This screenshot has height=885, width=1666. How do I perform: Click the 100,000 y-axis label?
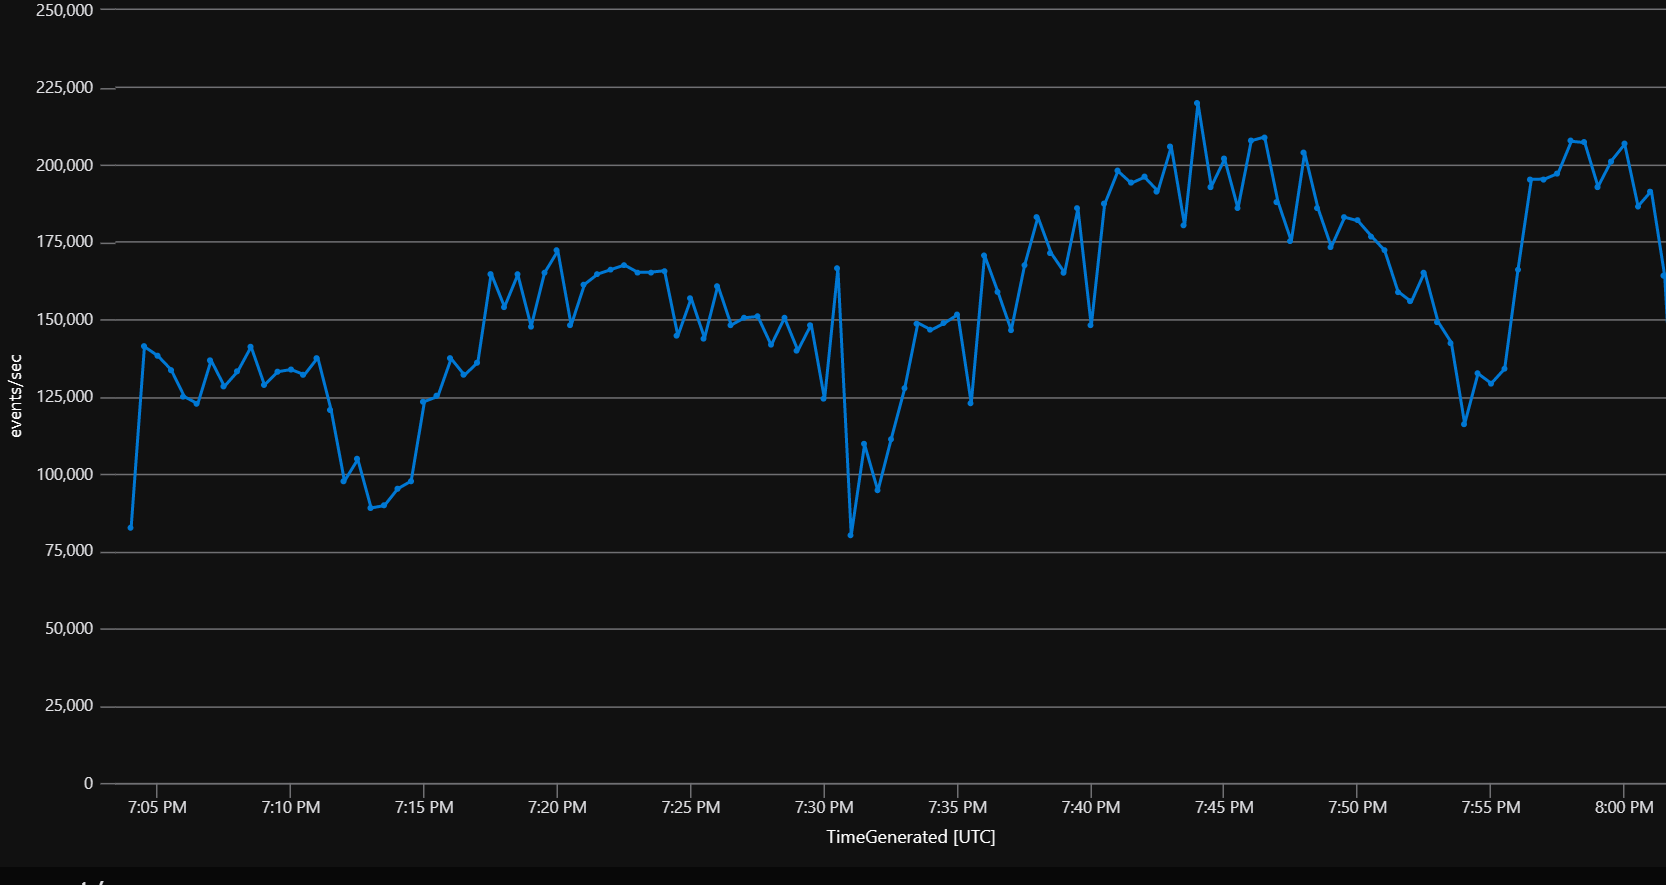point(65,474)
